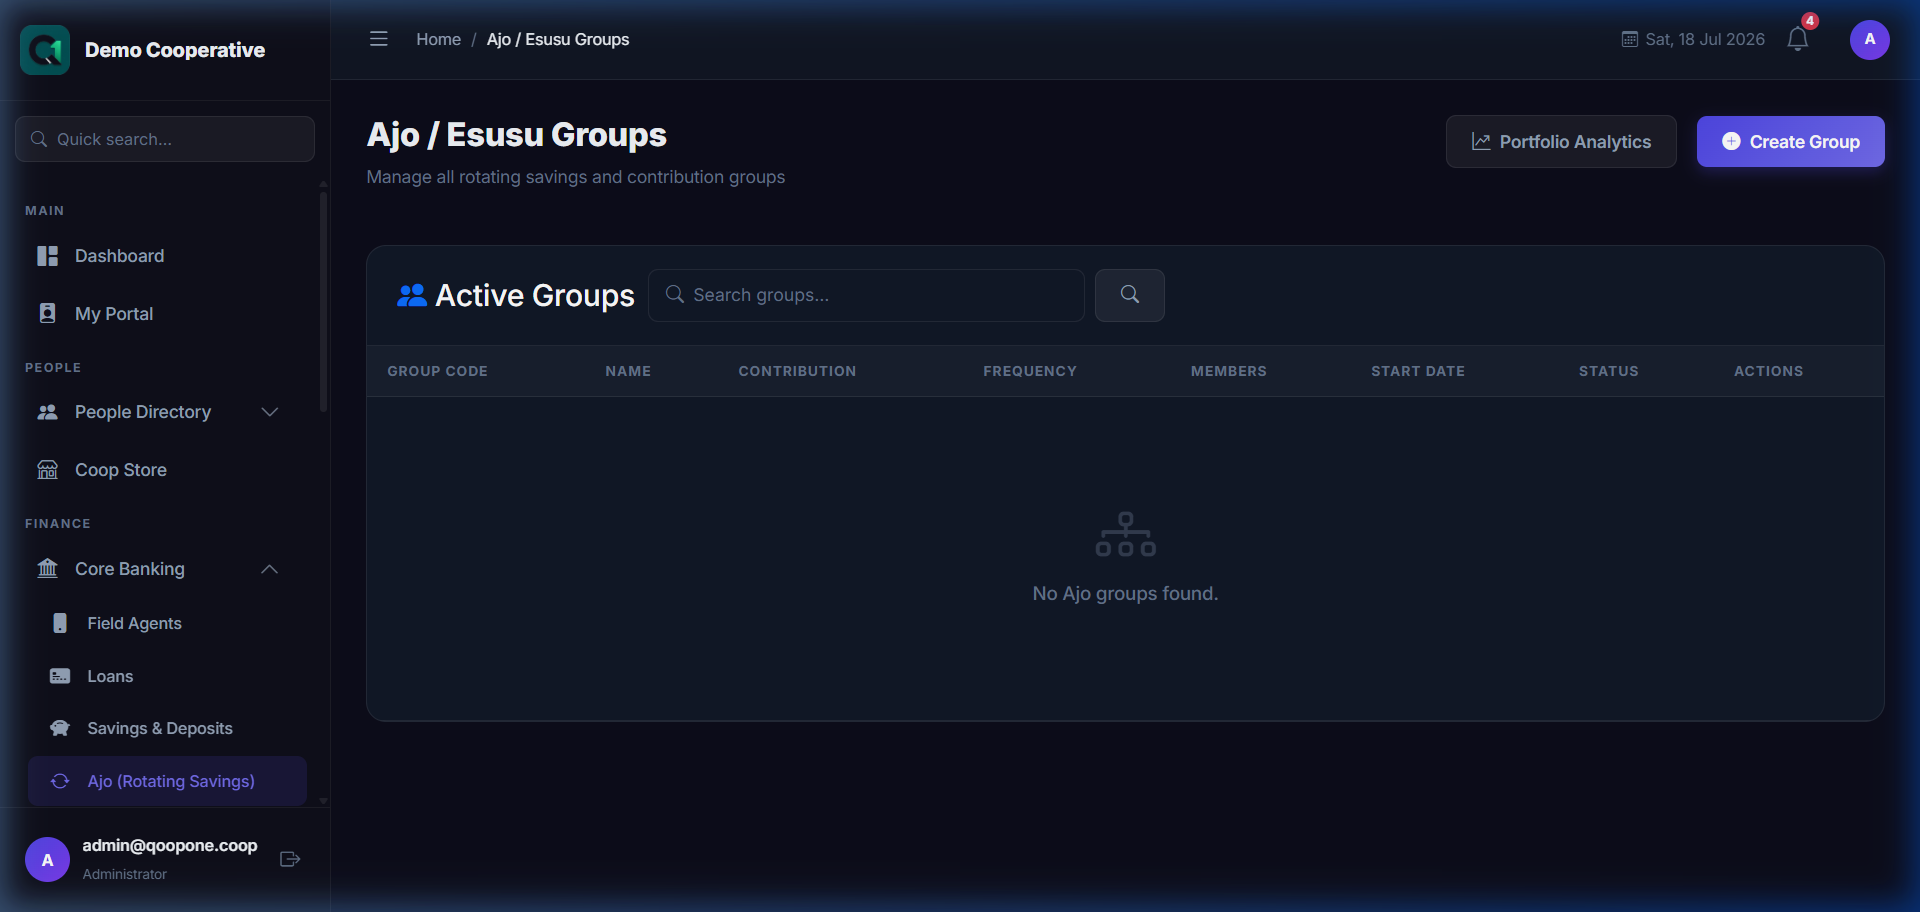Click the magnifier icon inside Quick search

click(x=39, y=139)
